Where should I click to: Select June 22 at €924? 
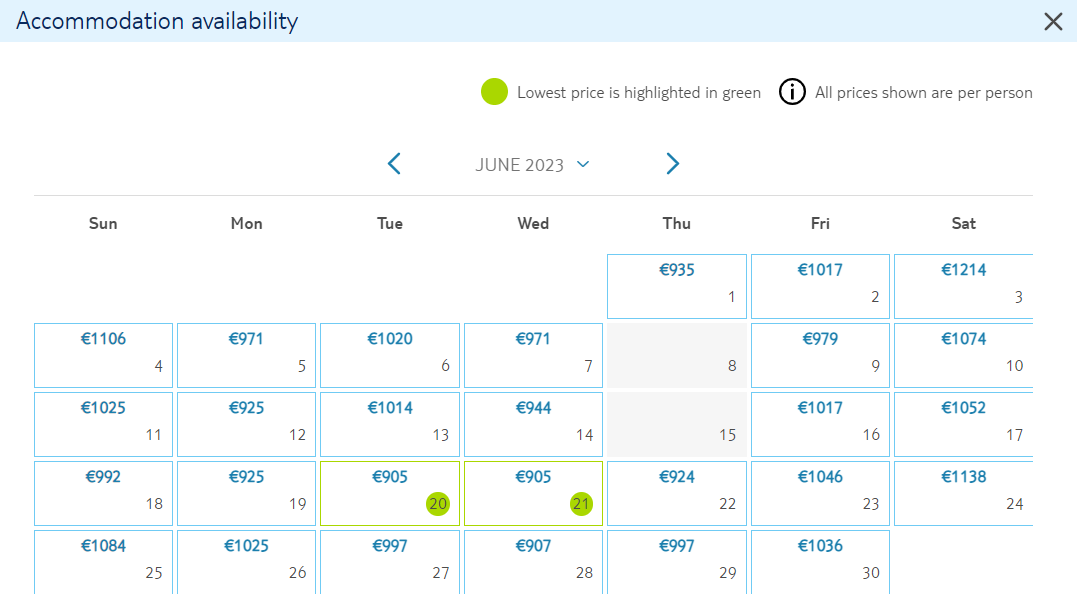(677, 493)
